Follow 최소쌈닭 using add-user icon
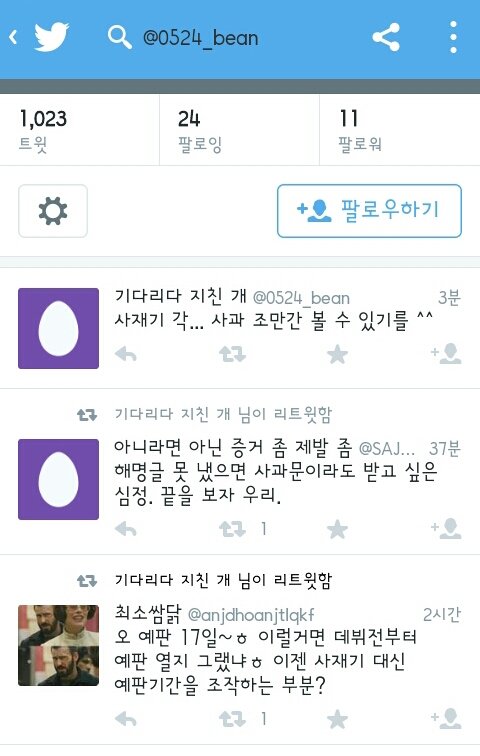 [x=446, y=718]
